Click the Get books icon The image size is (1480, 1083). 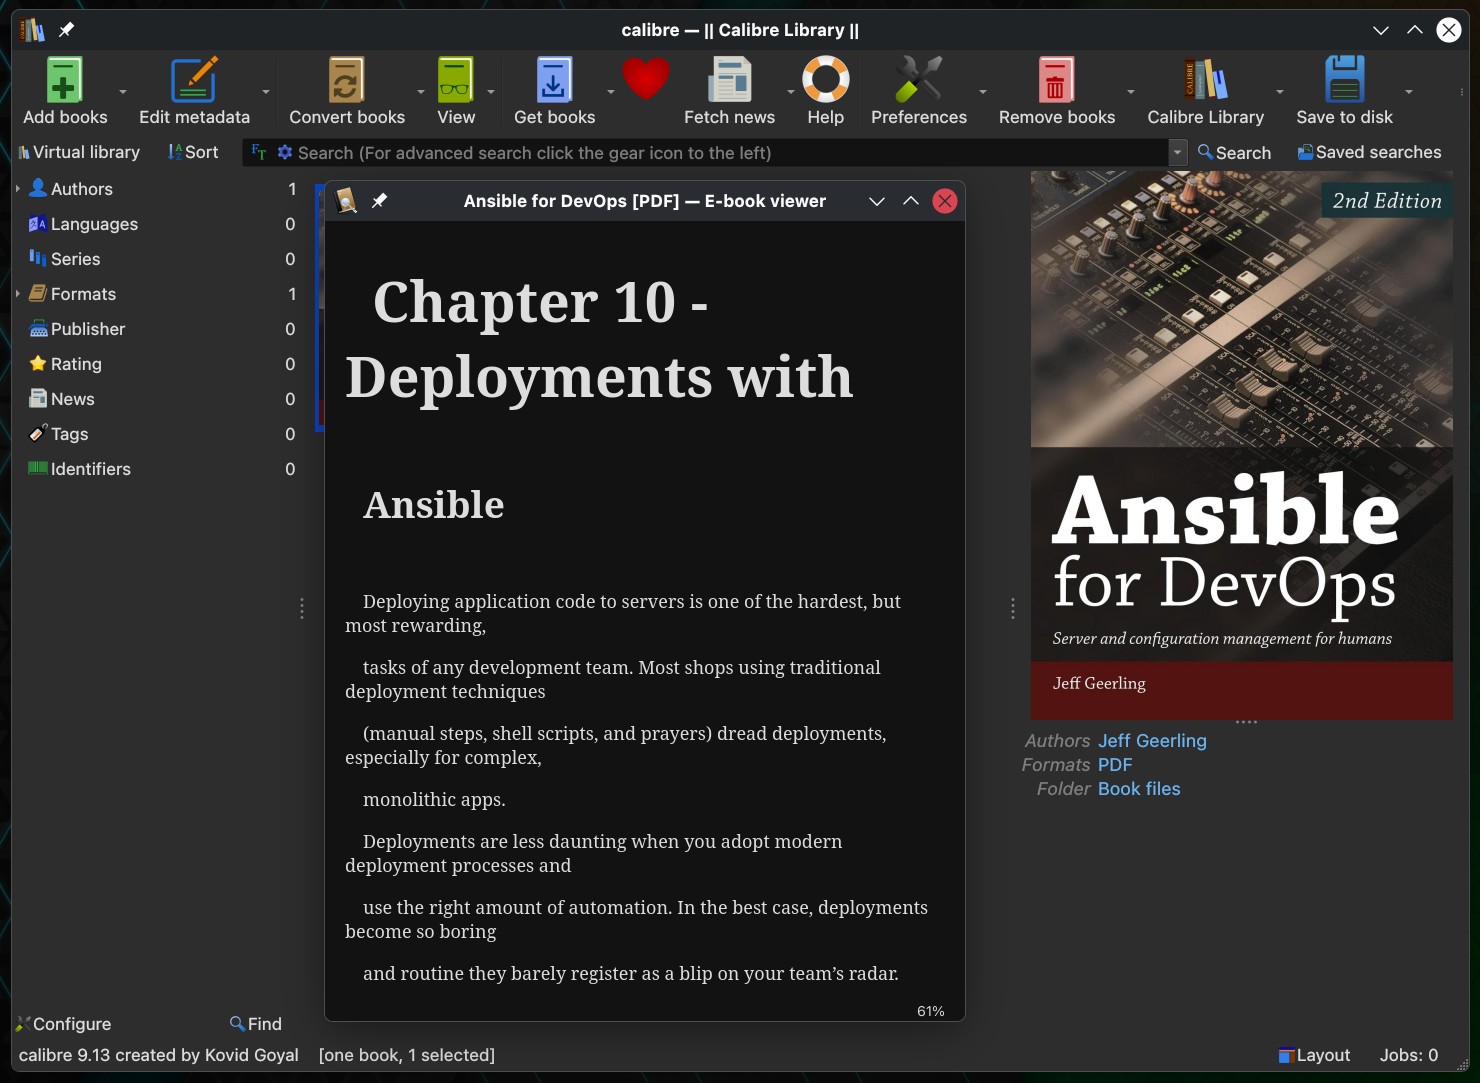(x=554, y=80)
